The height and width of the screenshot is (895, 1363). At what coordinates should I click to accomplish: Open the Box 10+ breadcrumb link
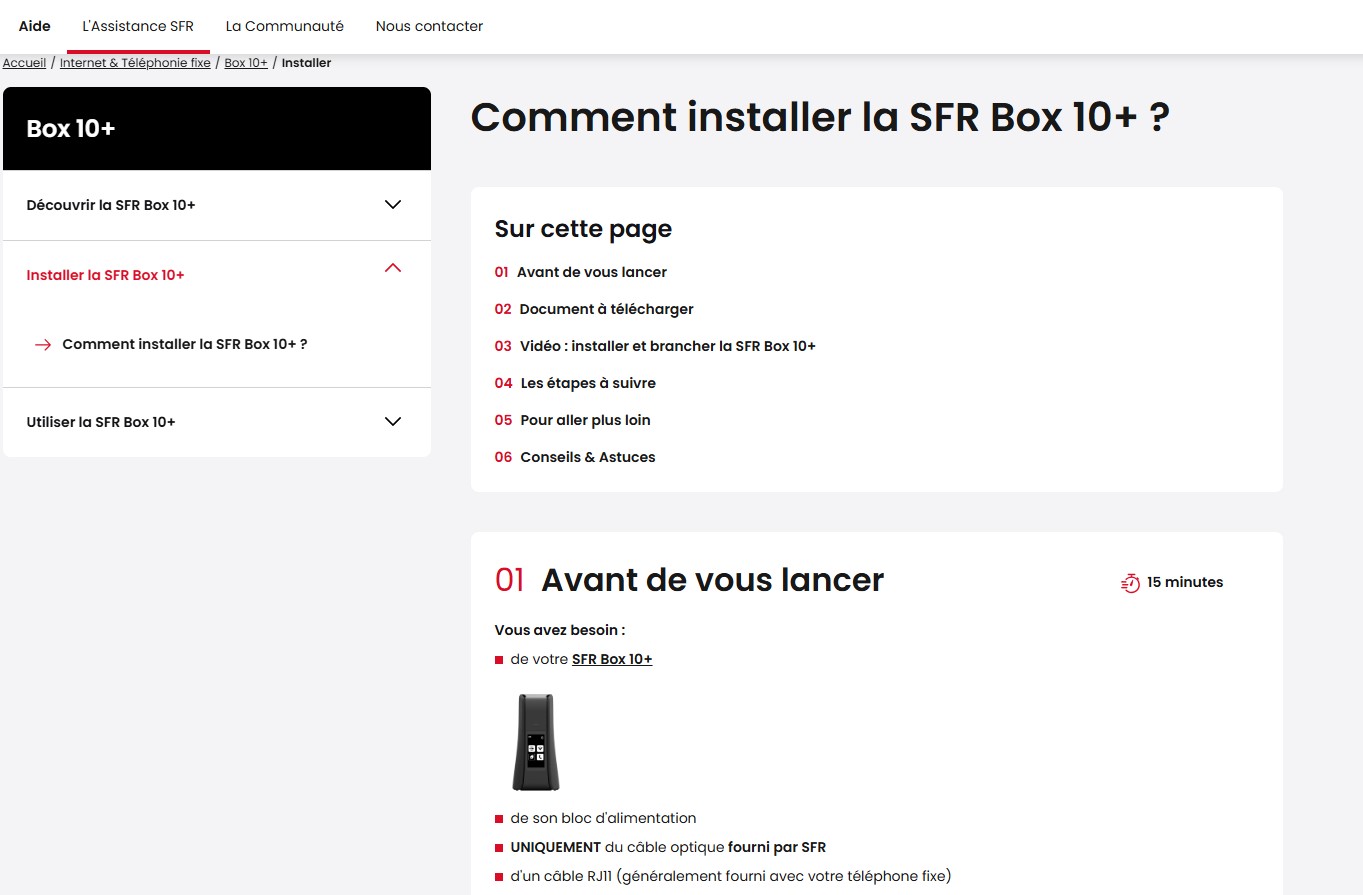point(245,62)
